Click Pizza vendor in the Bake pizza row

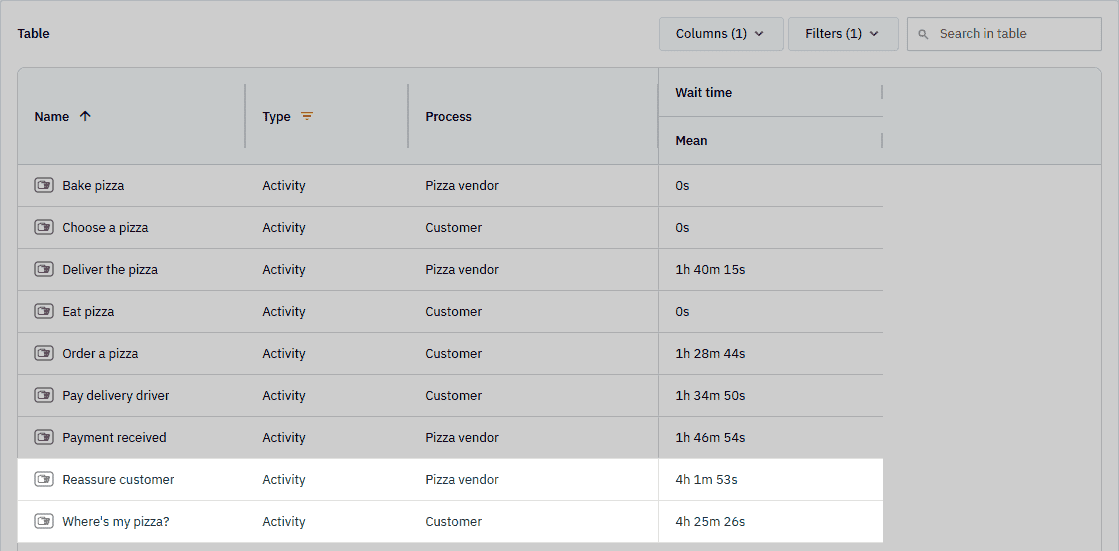pyautogui.click(x=462, y=186)
